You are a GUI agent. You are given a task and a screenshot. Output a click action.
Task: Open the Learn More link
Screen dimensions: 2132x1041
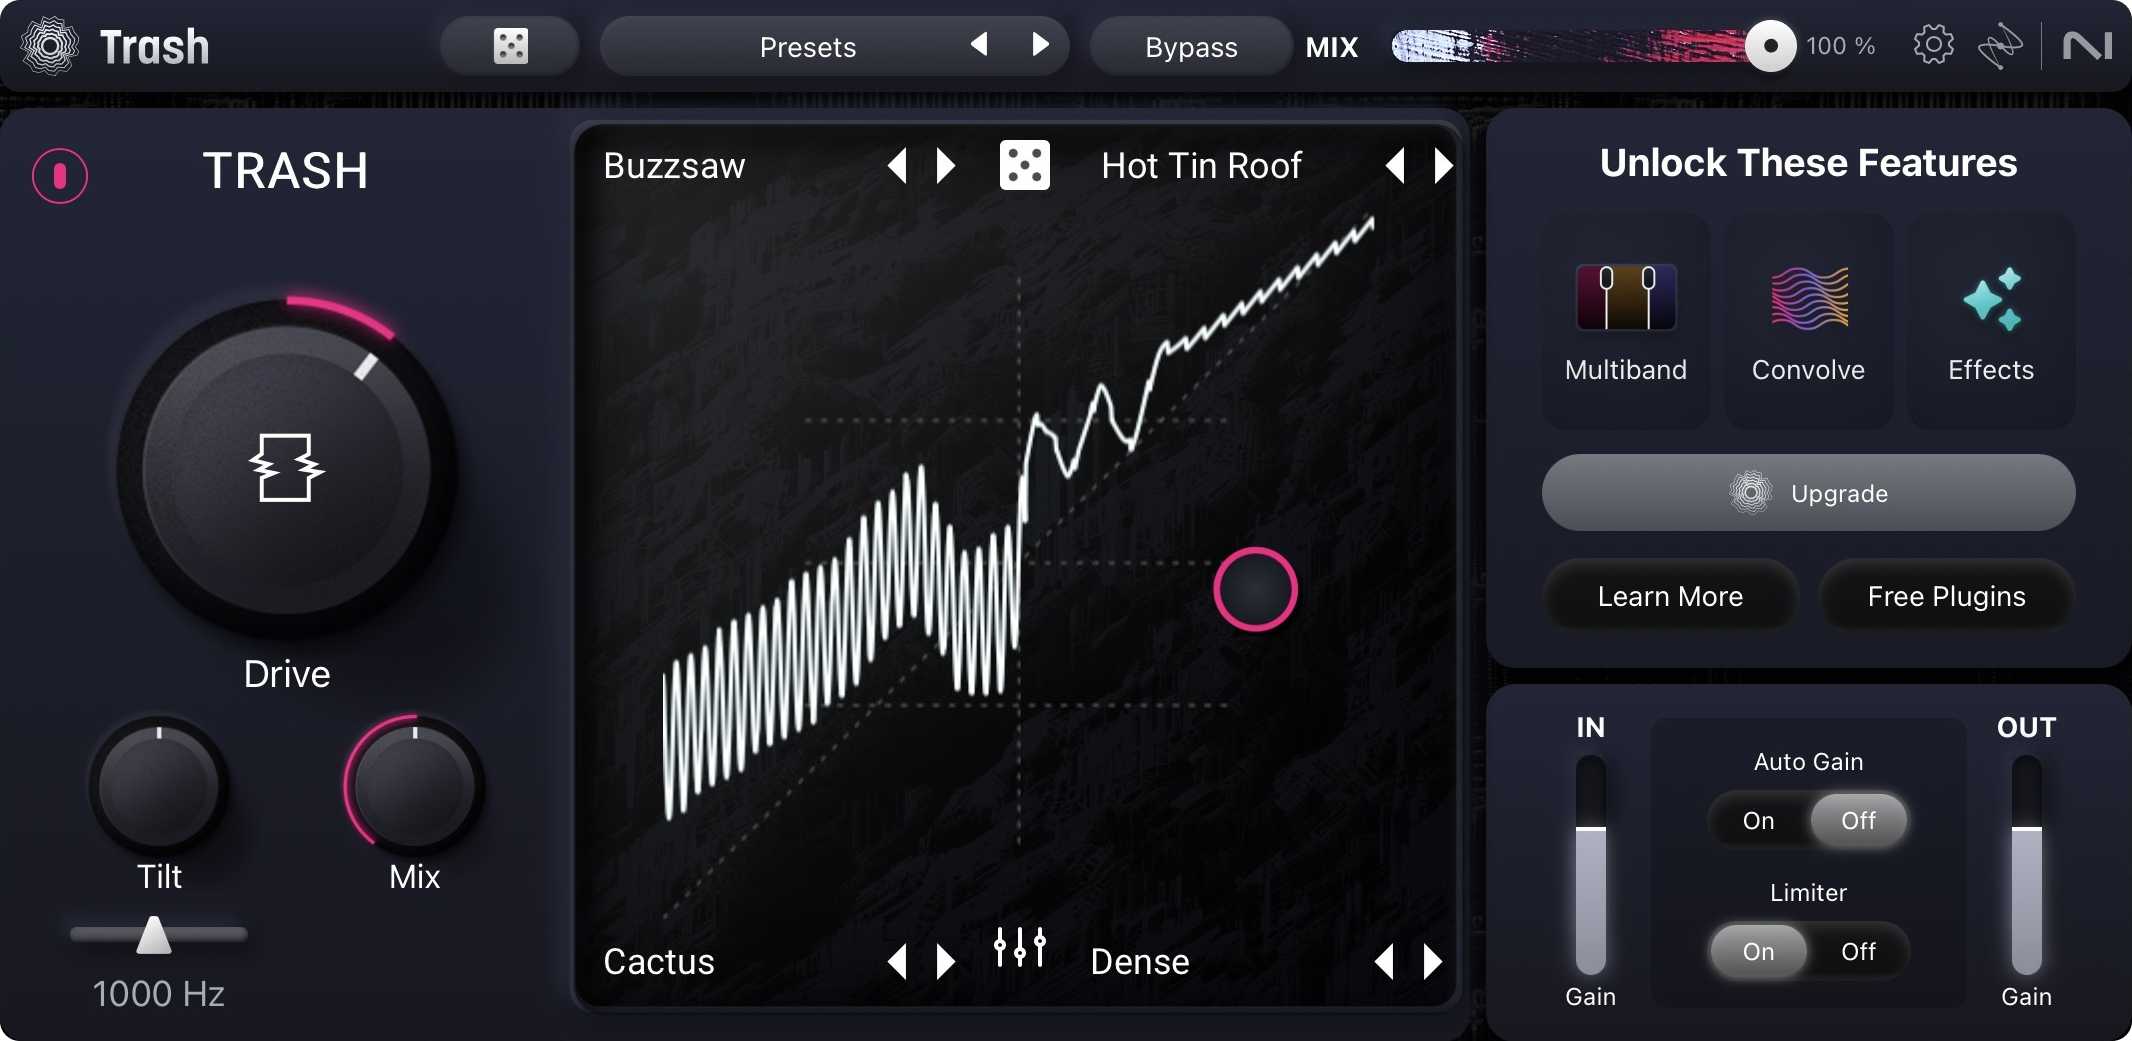(x=1670, y=597)
